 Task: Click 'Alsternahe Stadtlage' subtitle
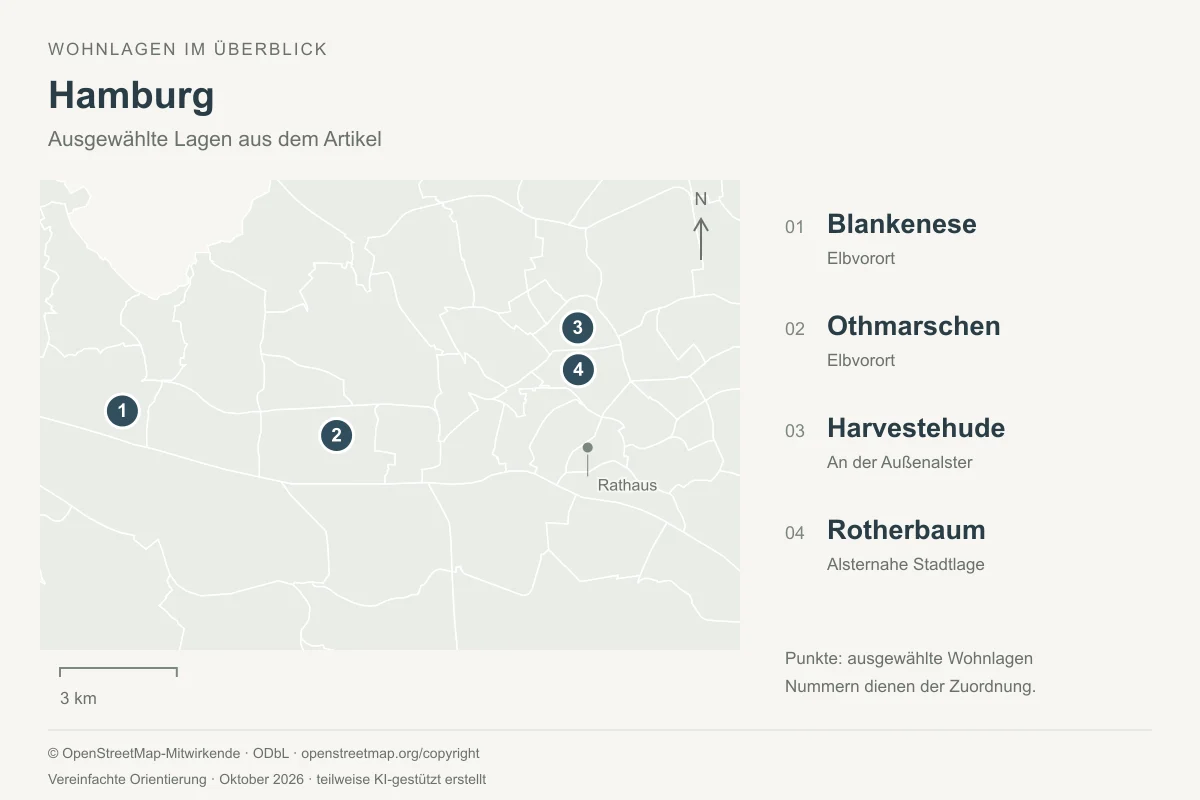point(906,564)
